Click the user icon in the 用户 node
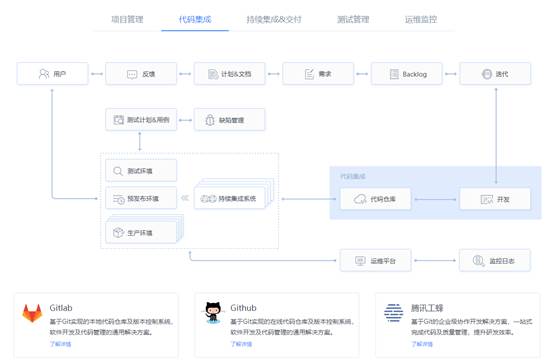Image resolution: width=554 pixels, height=363 pixels. tap(44, 74)
